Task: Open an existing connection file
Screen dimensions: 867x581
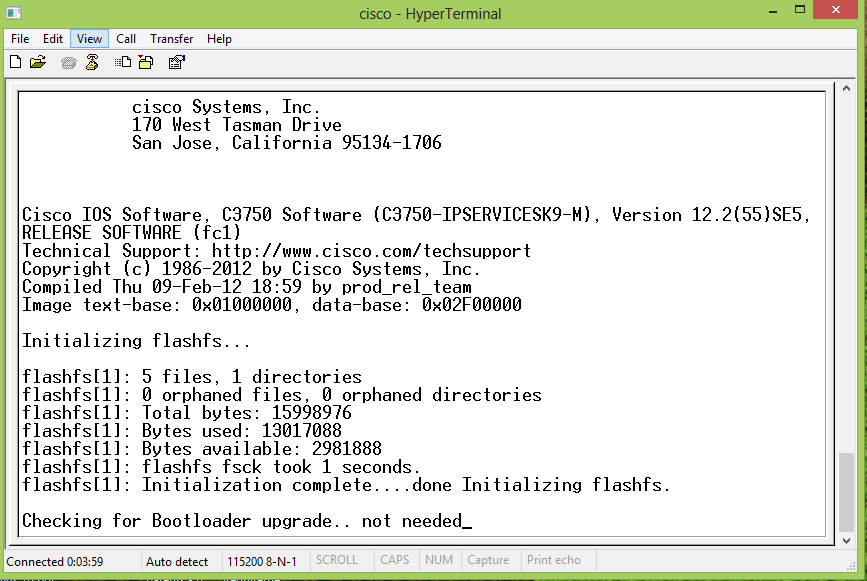Action: pyautogui.click(x=38, y=61)
